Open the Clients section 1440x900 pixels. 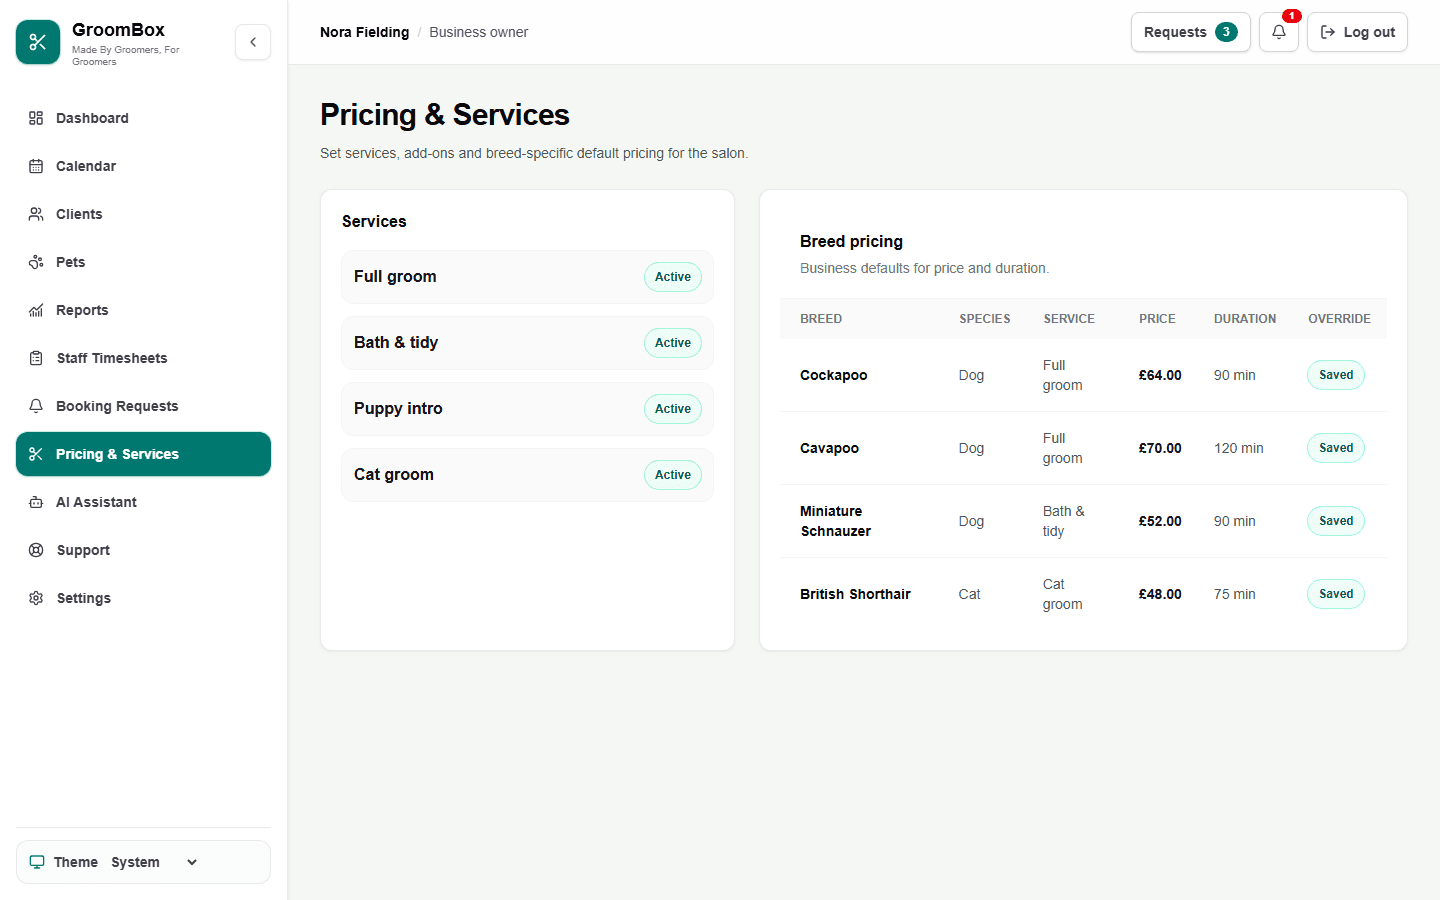[x=143, y=214]
